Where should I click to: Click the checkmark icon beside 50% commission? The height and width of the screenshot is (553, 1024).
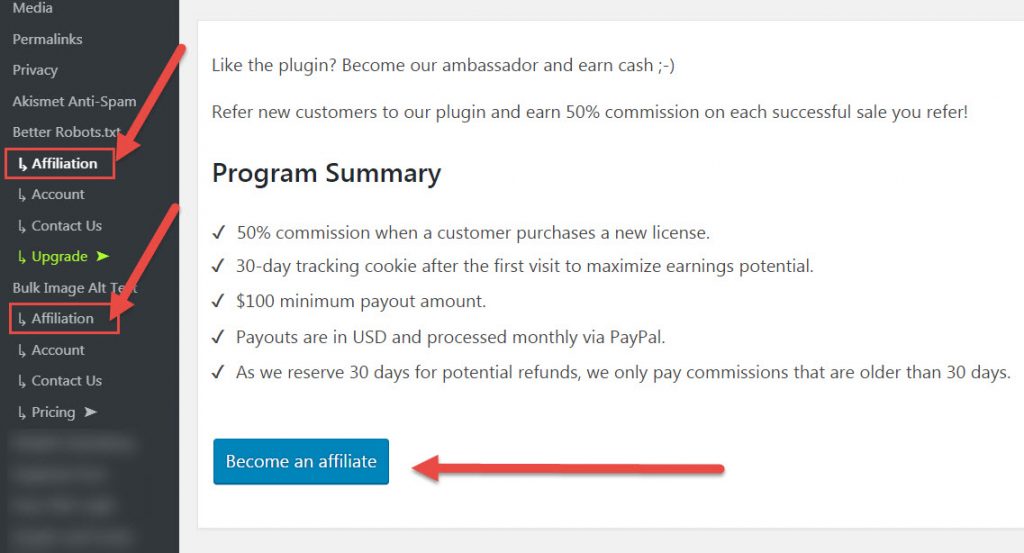219,232
